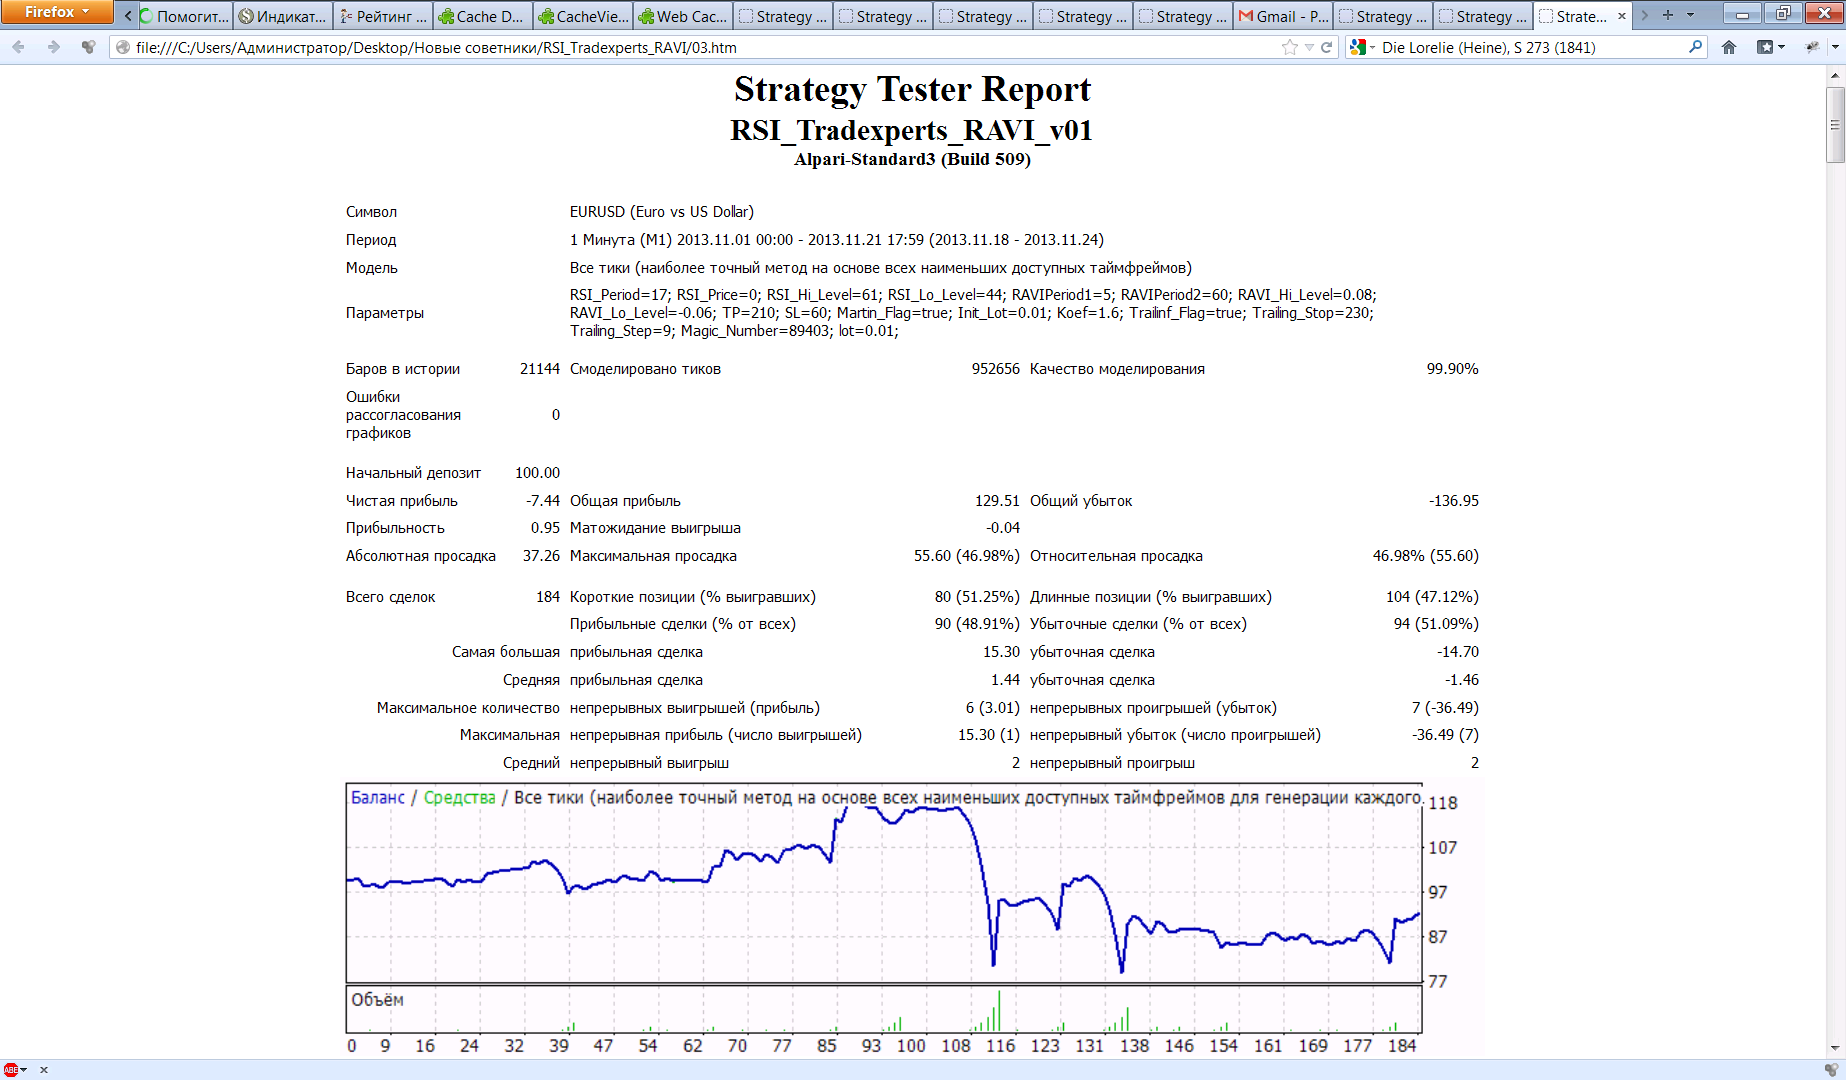Click the largest loss trade value -14.70
The height and width of the screenshot is (1080, 1846).
[x=1458, y=652]
